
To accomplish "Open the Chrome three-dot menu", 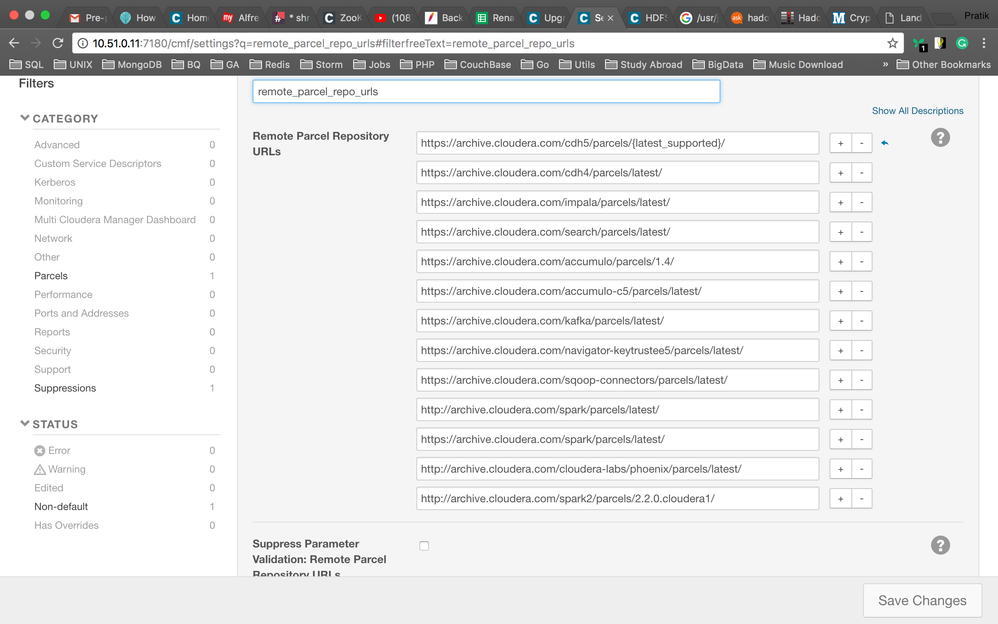I will (984, 43).
